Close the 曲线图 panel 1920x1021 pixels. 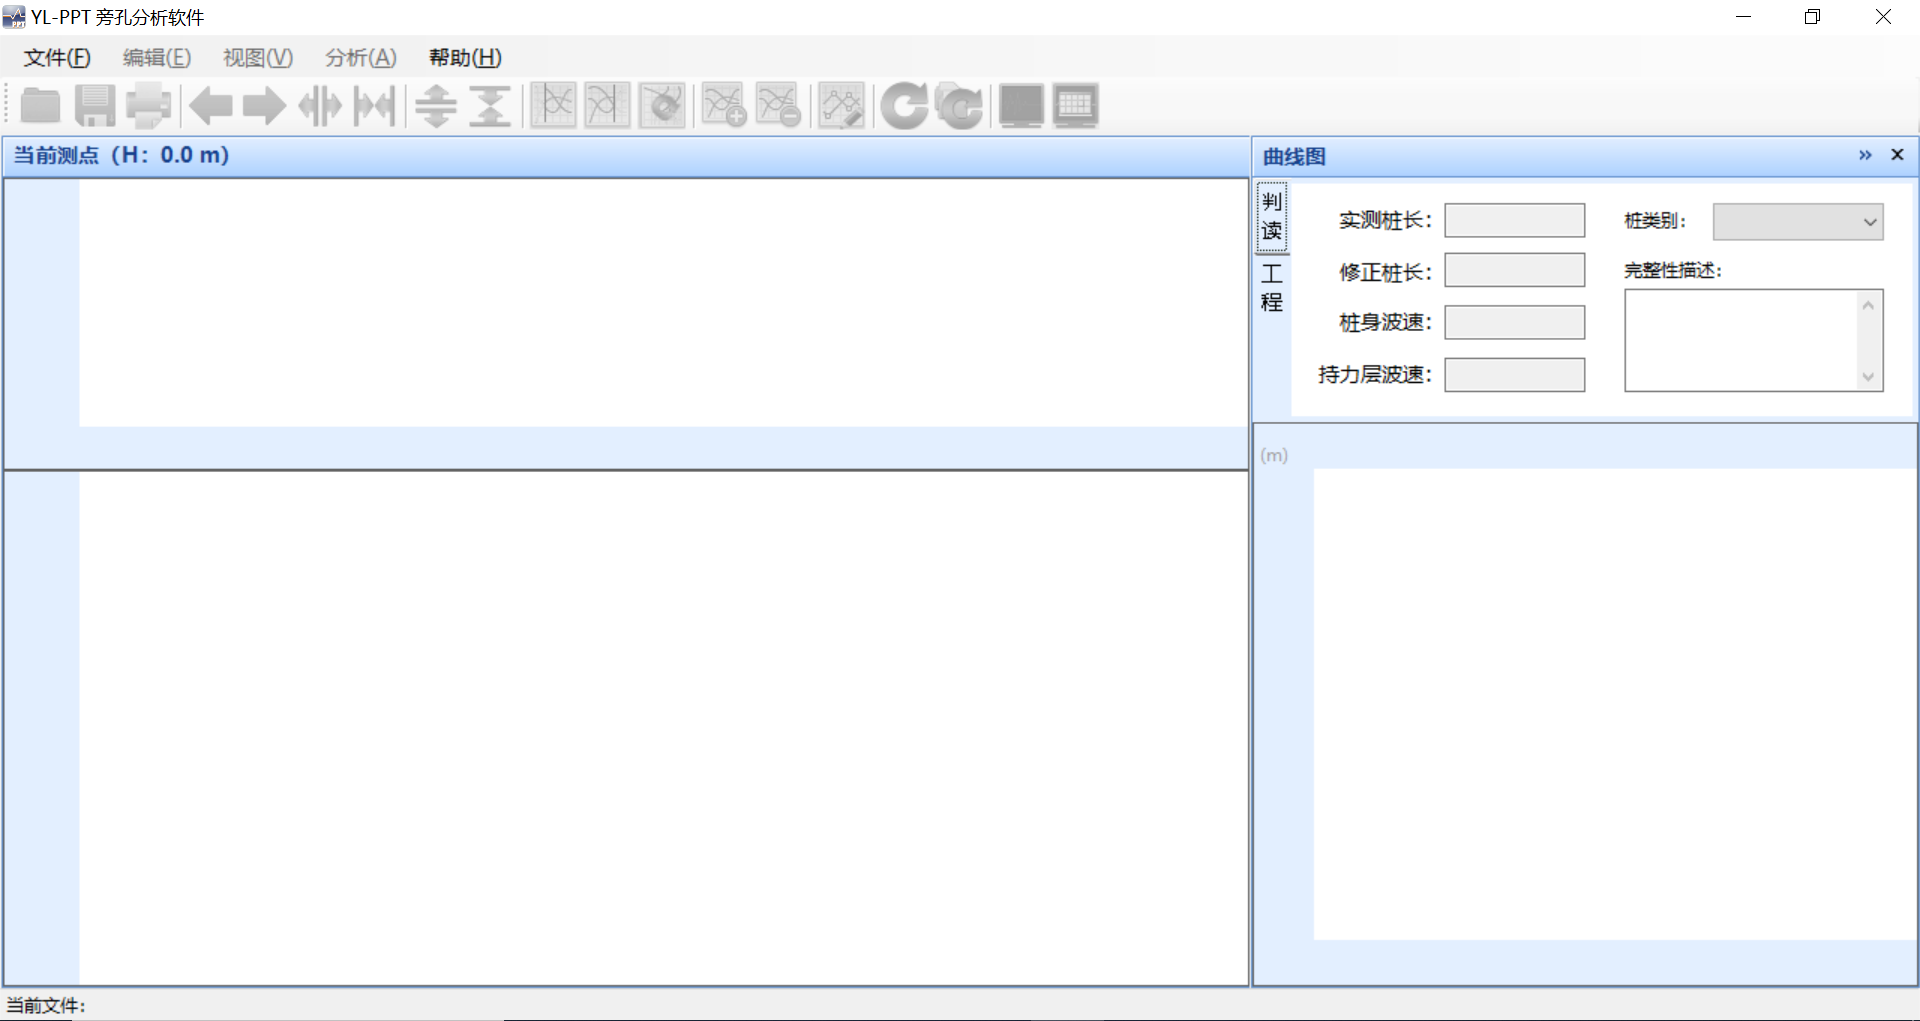[1897, 155]
